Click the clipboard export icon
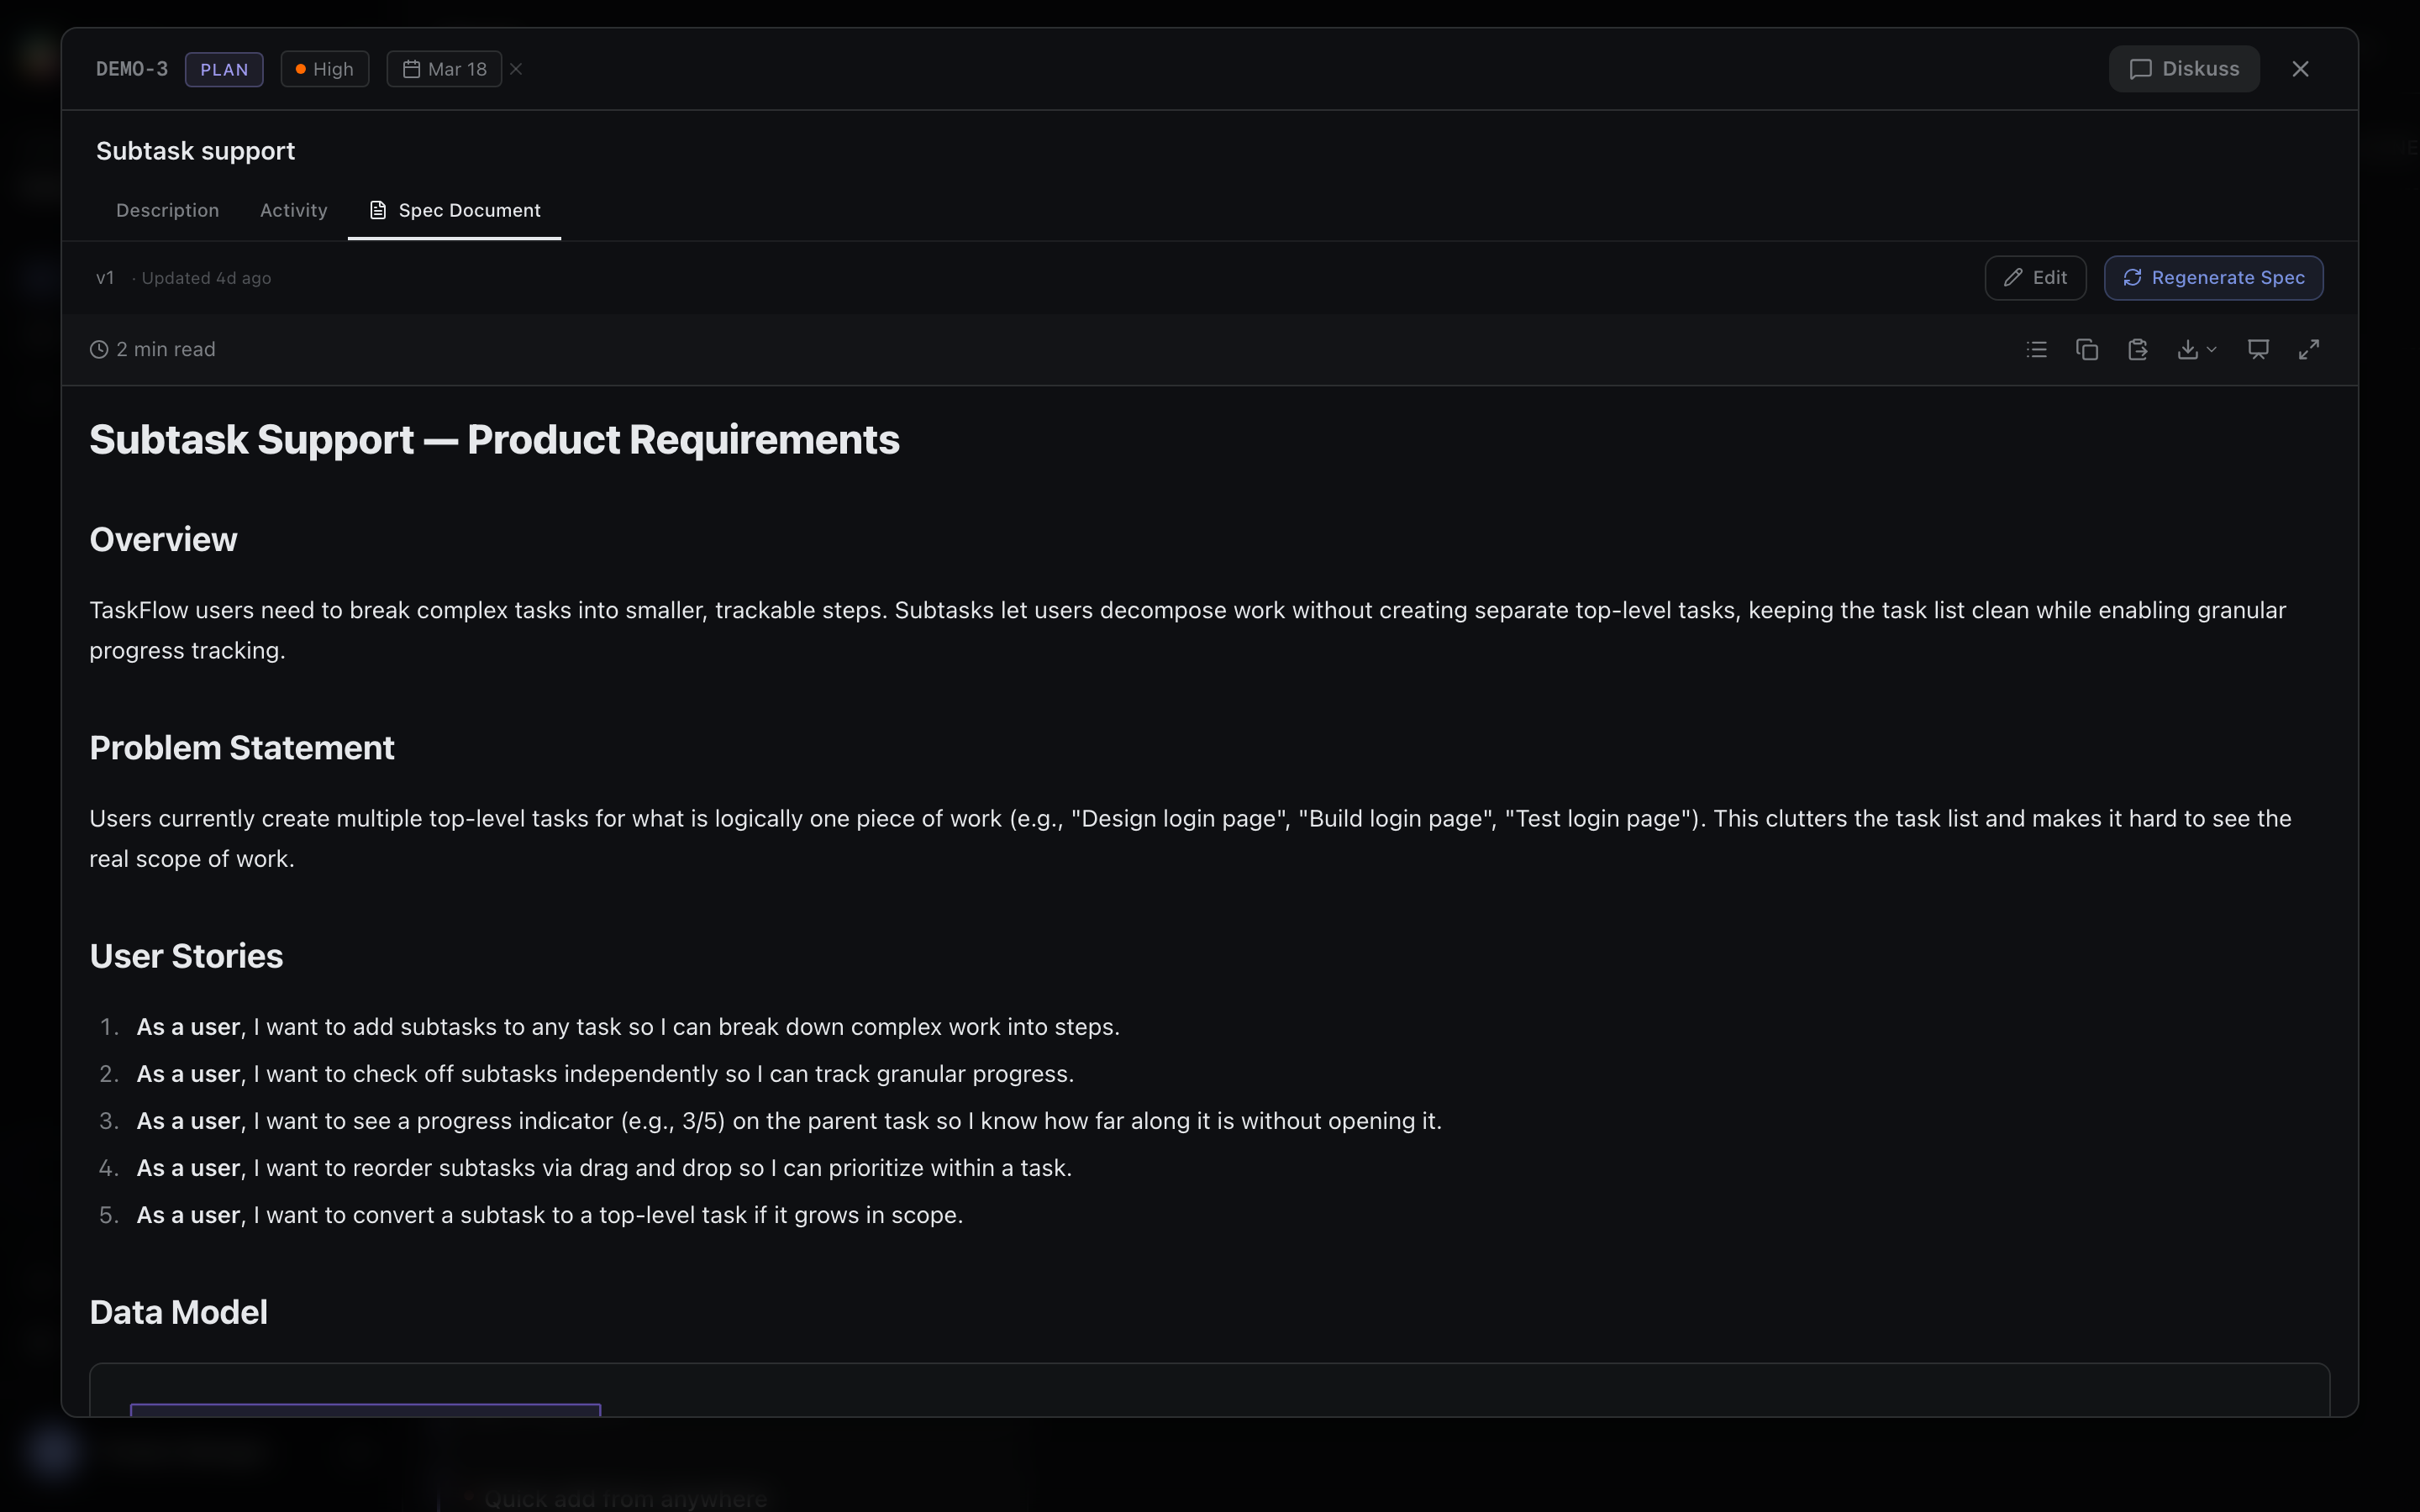The height and width of the screenshot is (1512, 2420). pyautogui.click(x=2137, y=349)
